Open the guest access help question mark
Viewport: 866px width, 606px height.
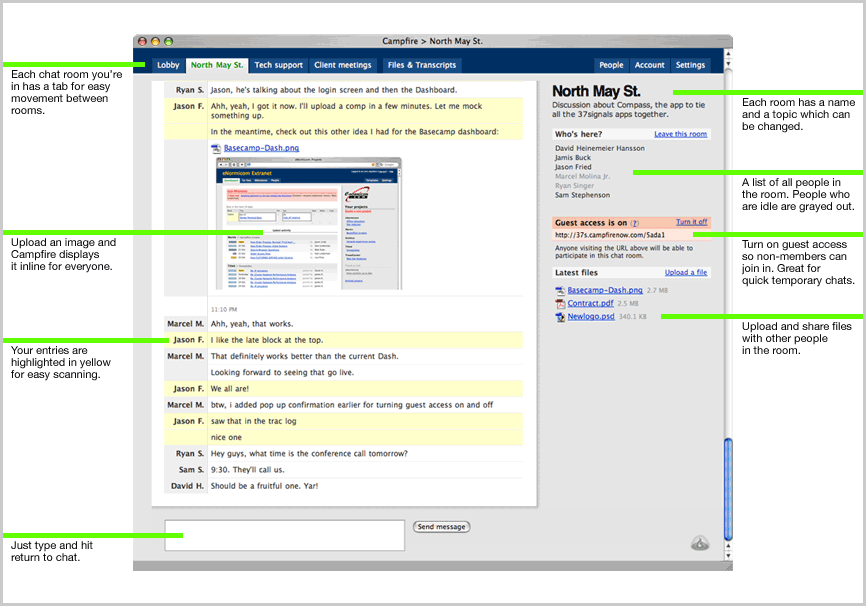coord(635,223)
